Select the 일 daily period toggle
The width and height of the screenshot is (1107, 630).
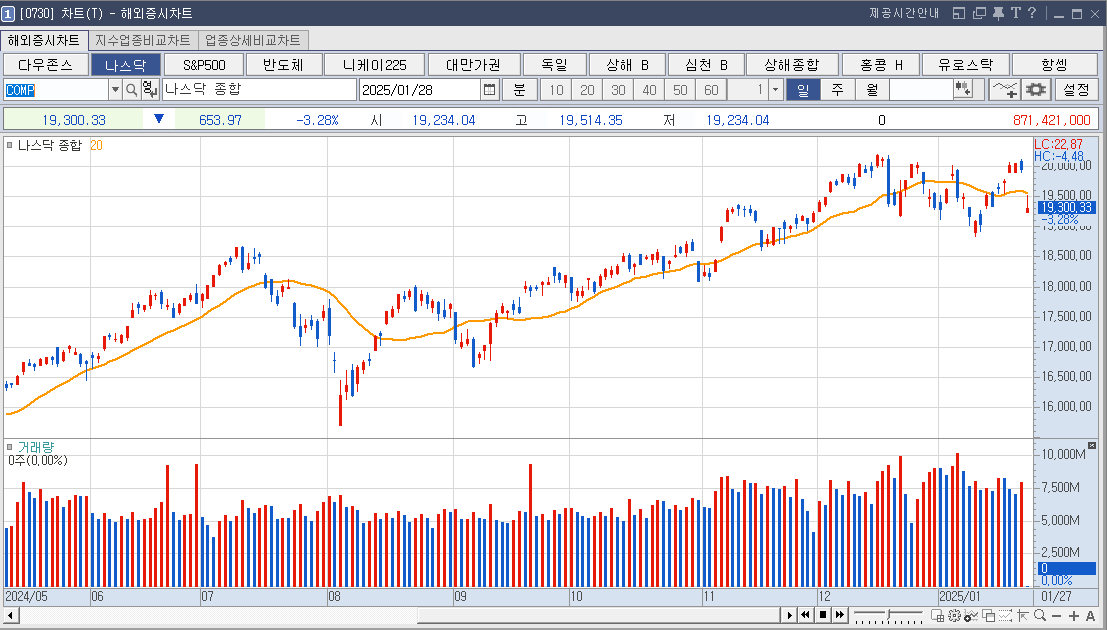[803, 90]
